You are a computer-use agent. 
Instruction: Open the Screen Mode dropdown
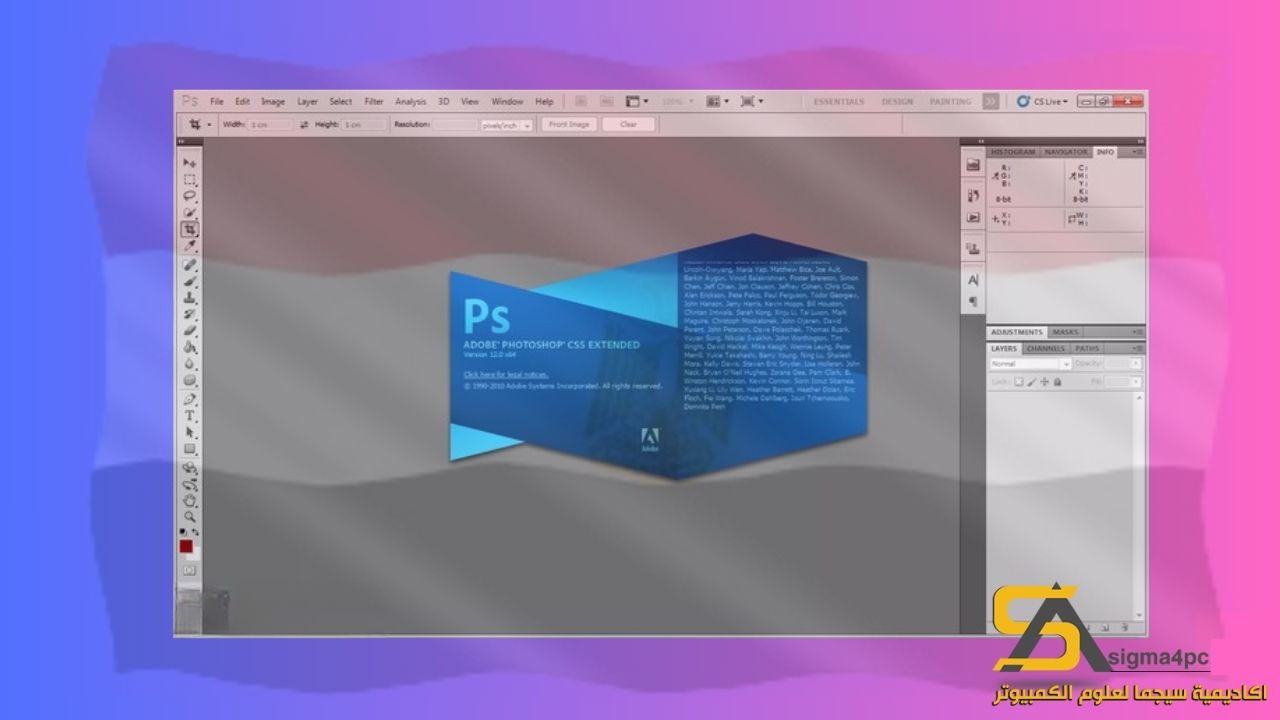[x=751, y=101]
